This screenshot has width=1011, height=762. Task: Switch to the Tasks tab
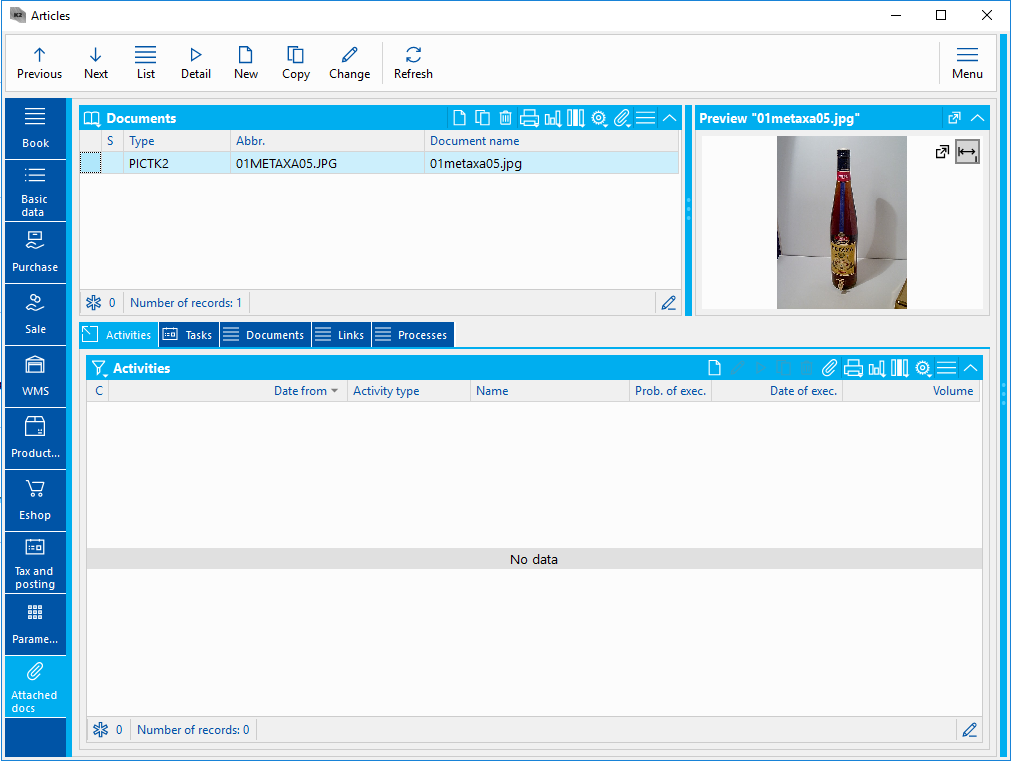click(x=188, y=335)
